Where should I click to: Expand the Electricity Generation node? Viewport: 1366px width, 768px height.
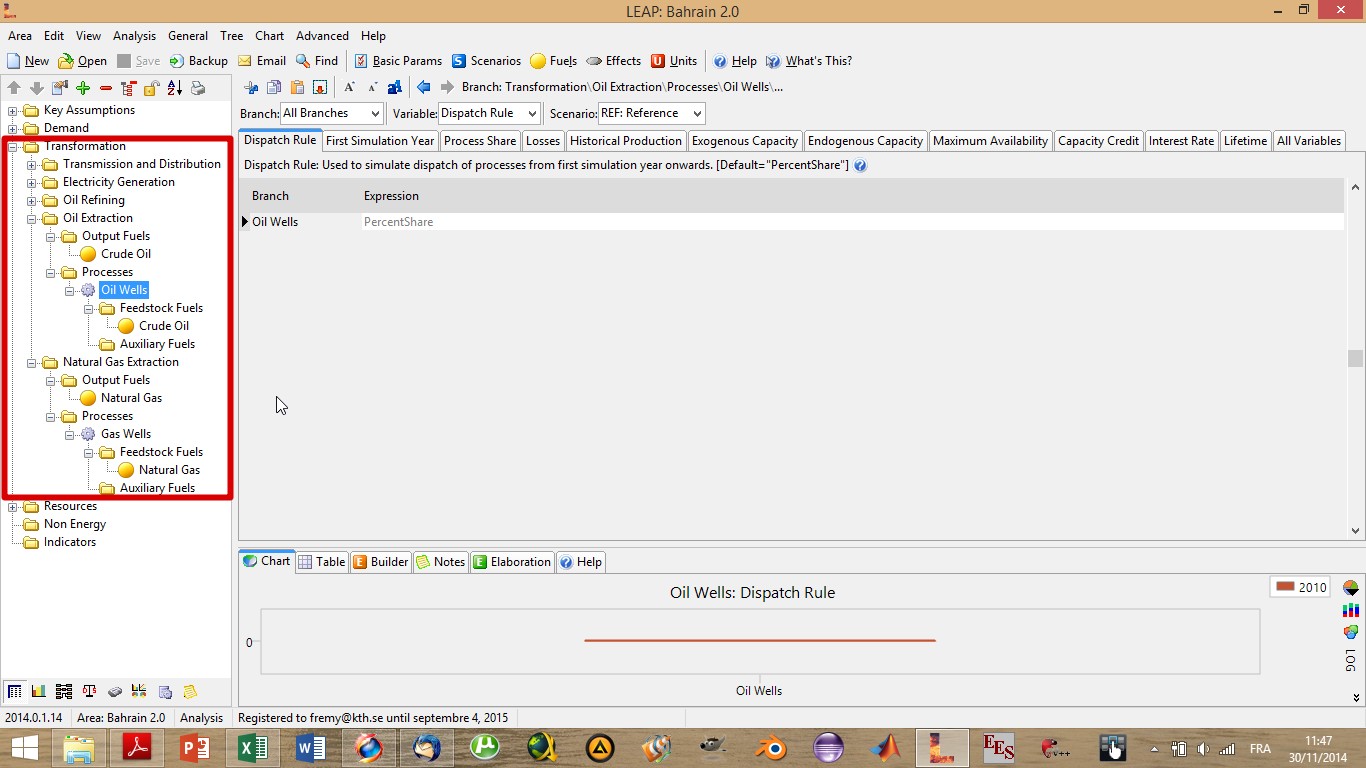click(x=32, y=182)
